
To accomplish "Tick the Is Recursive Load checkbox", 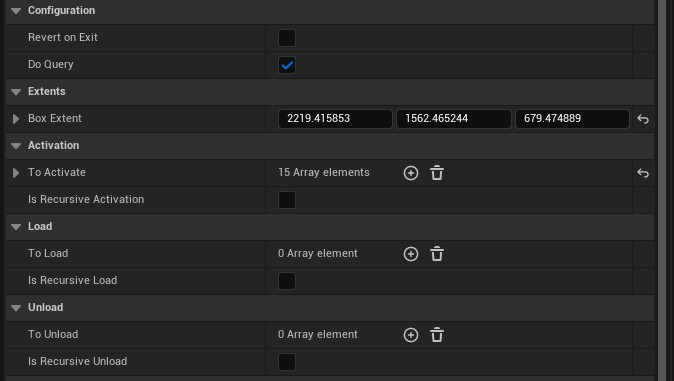I will point(287,281).
